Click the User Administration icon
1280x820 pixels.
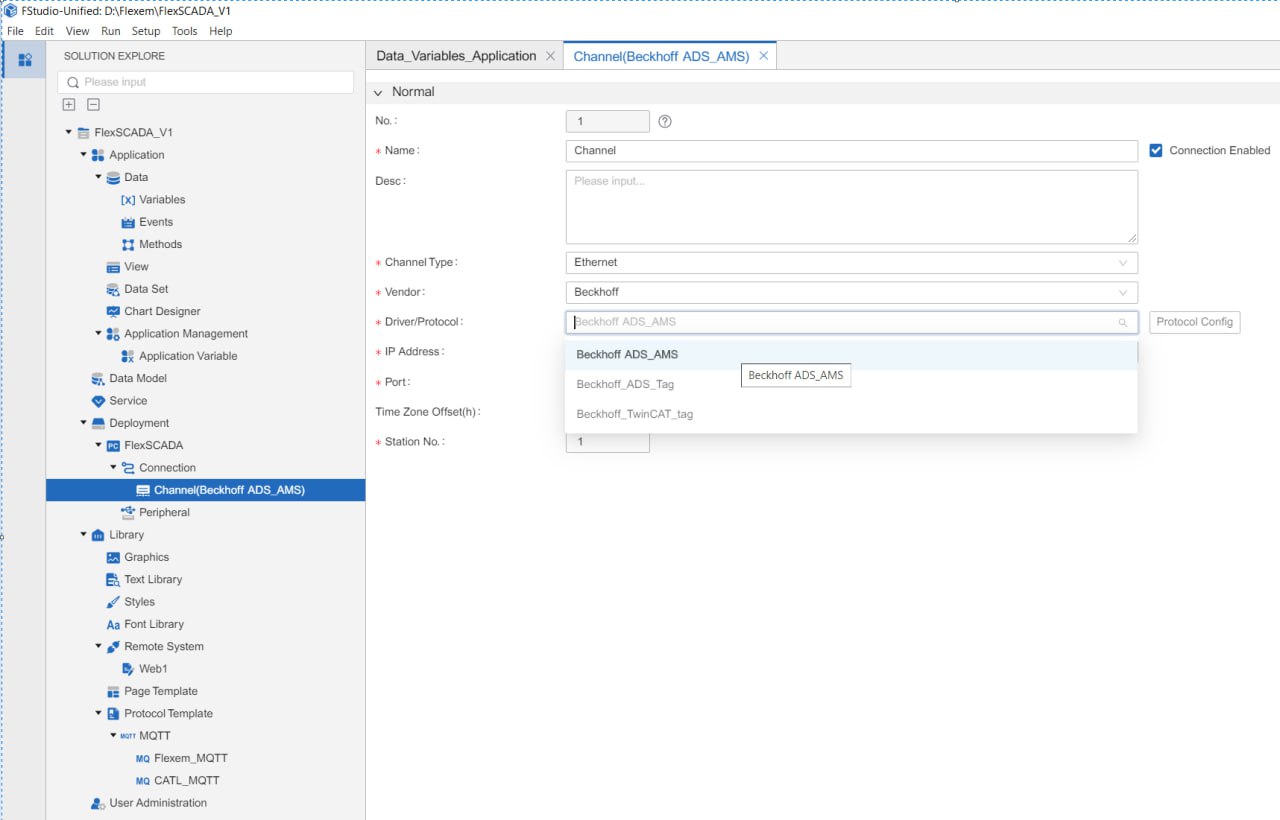tap(98, 803)
